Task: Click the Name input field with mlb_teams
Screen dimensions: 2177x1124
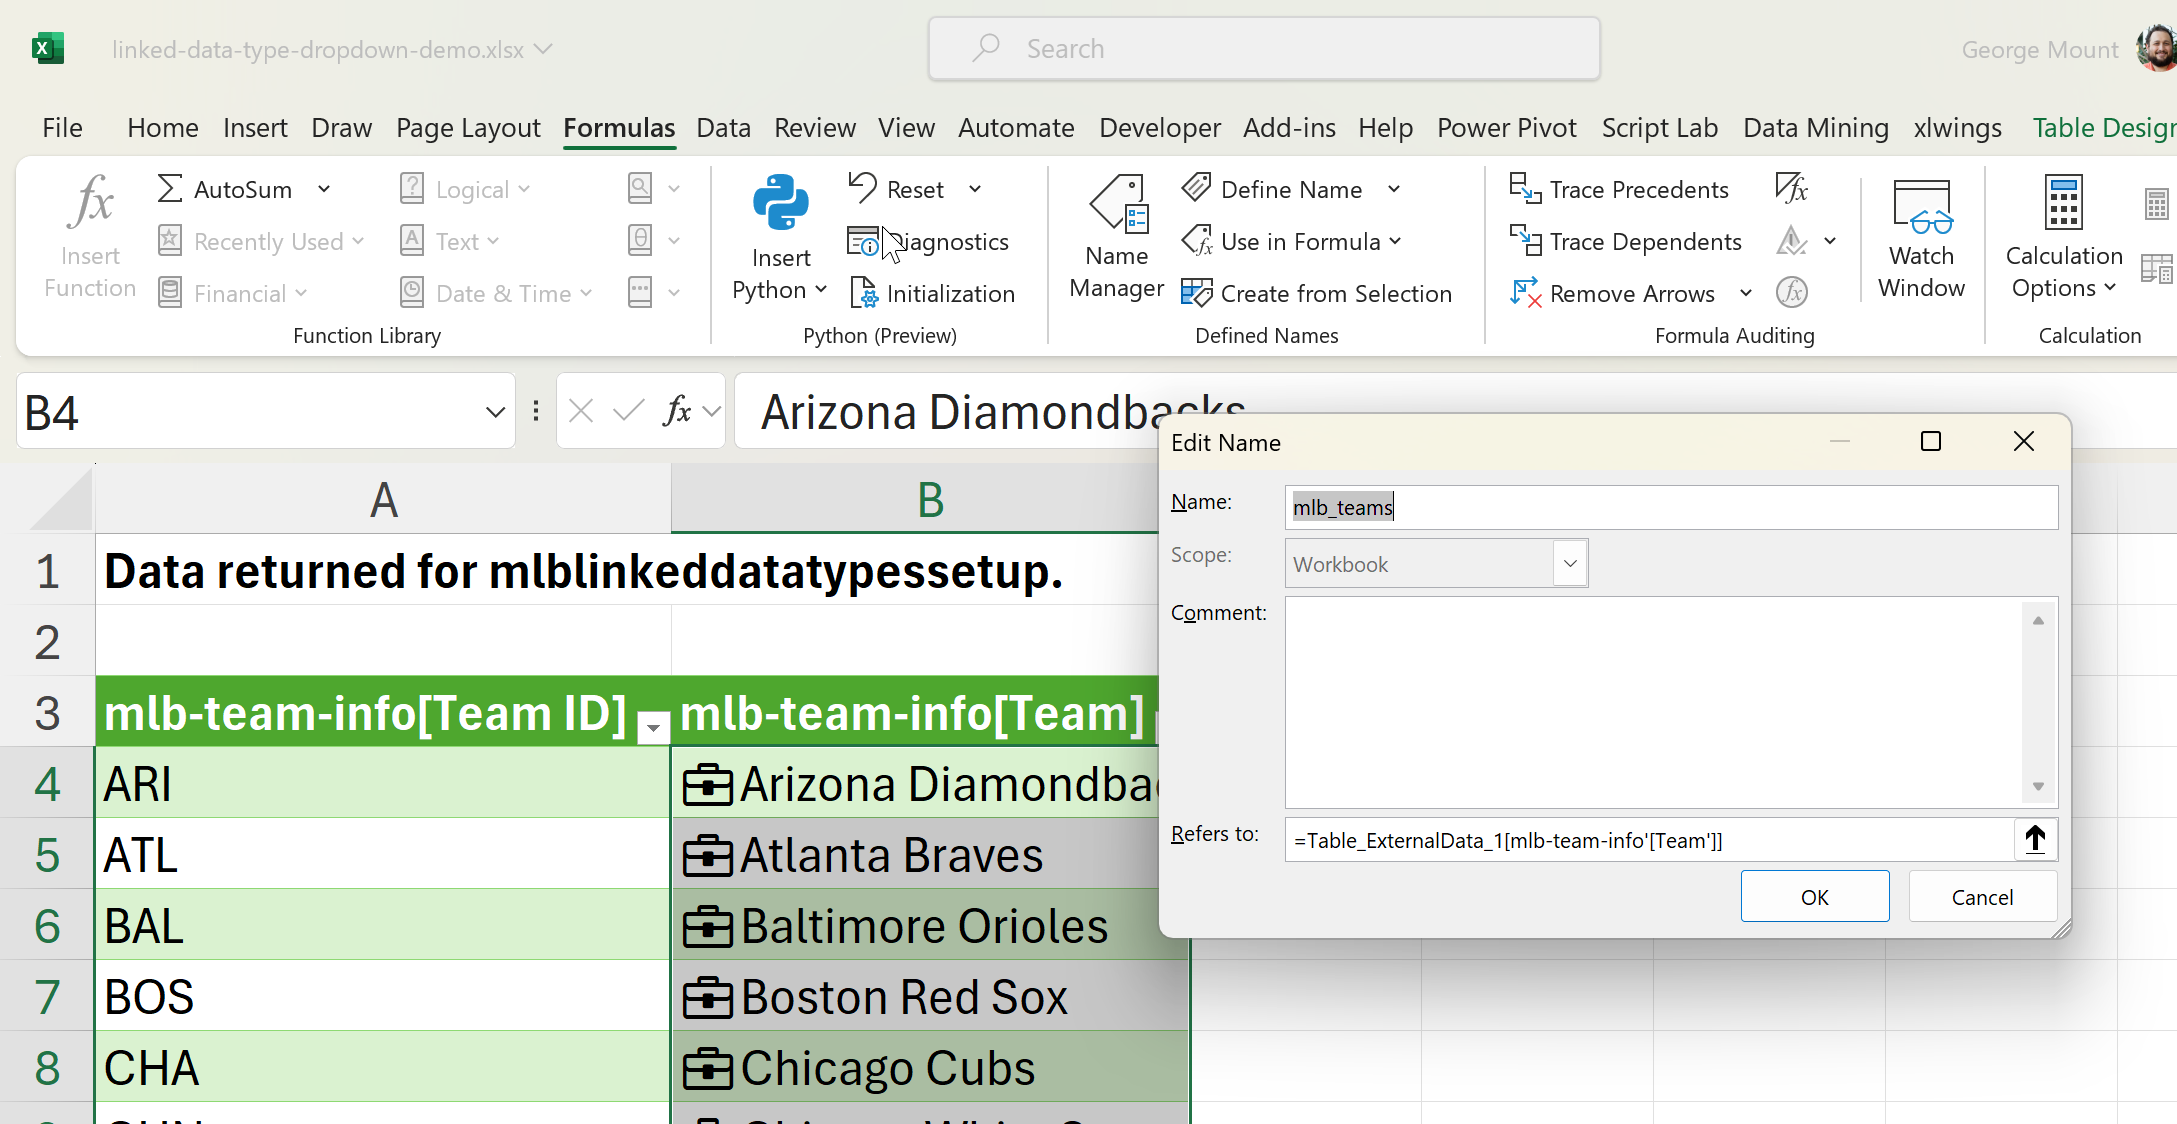Action: [x=1670, y=507]
